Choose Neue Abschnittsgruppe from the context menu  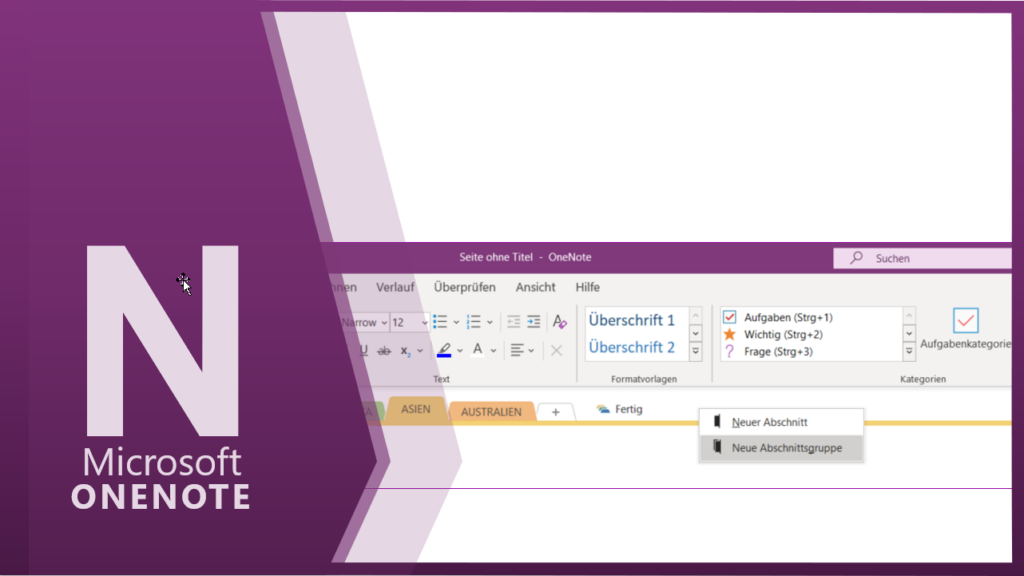click(781, 448)
